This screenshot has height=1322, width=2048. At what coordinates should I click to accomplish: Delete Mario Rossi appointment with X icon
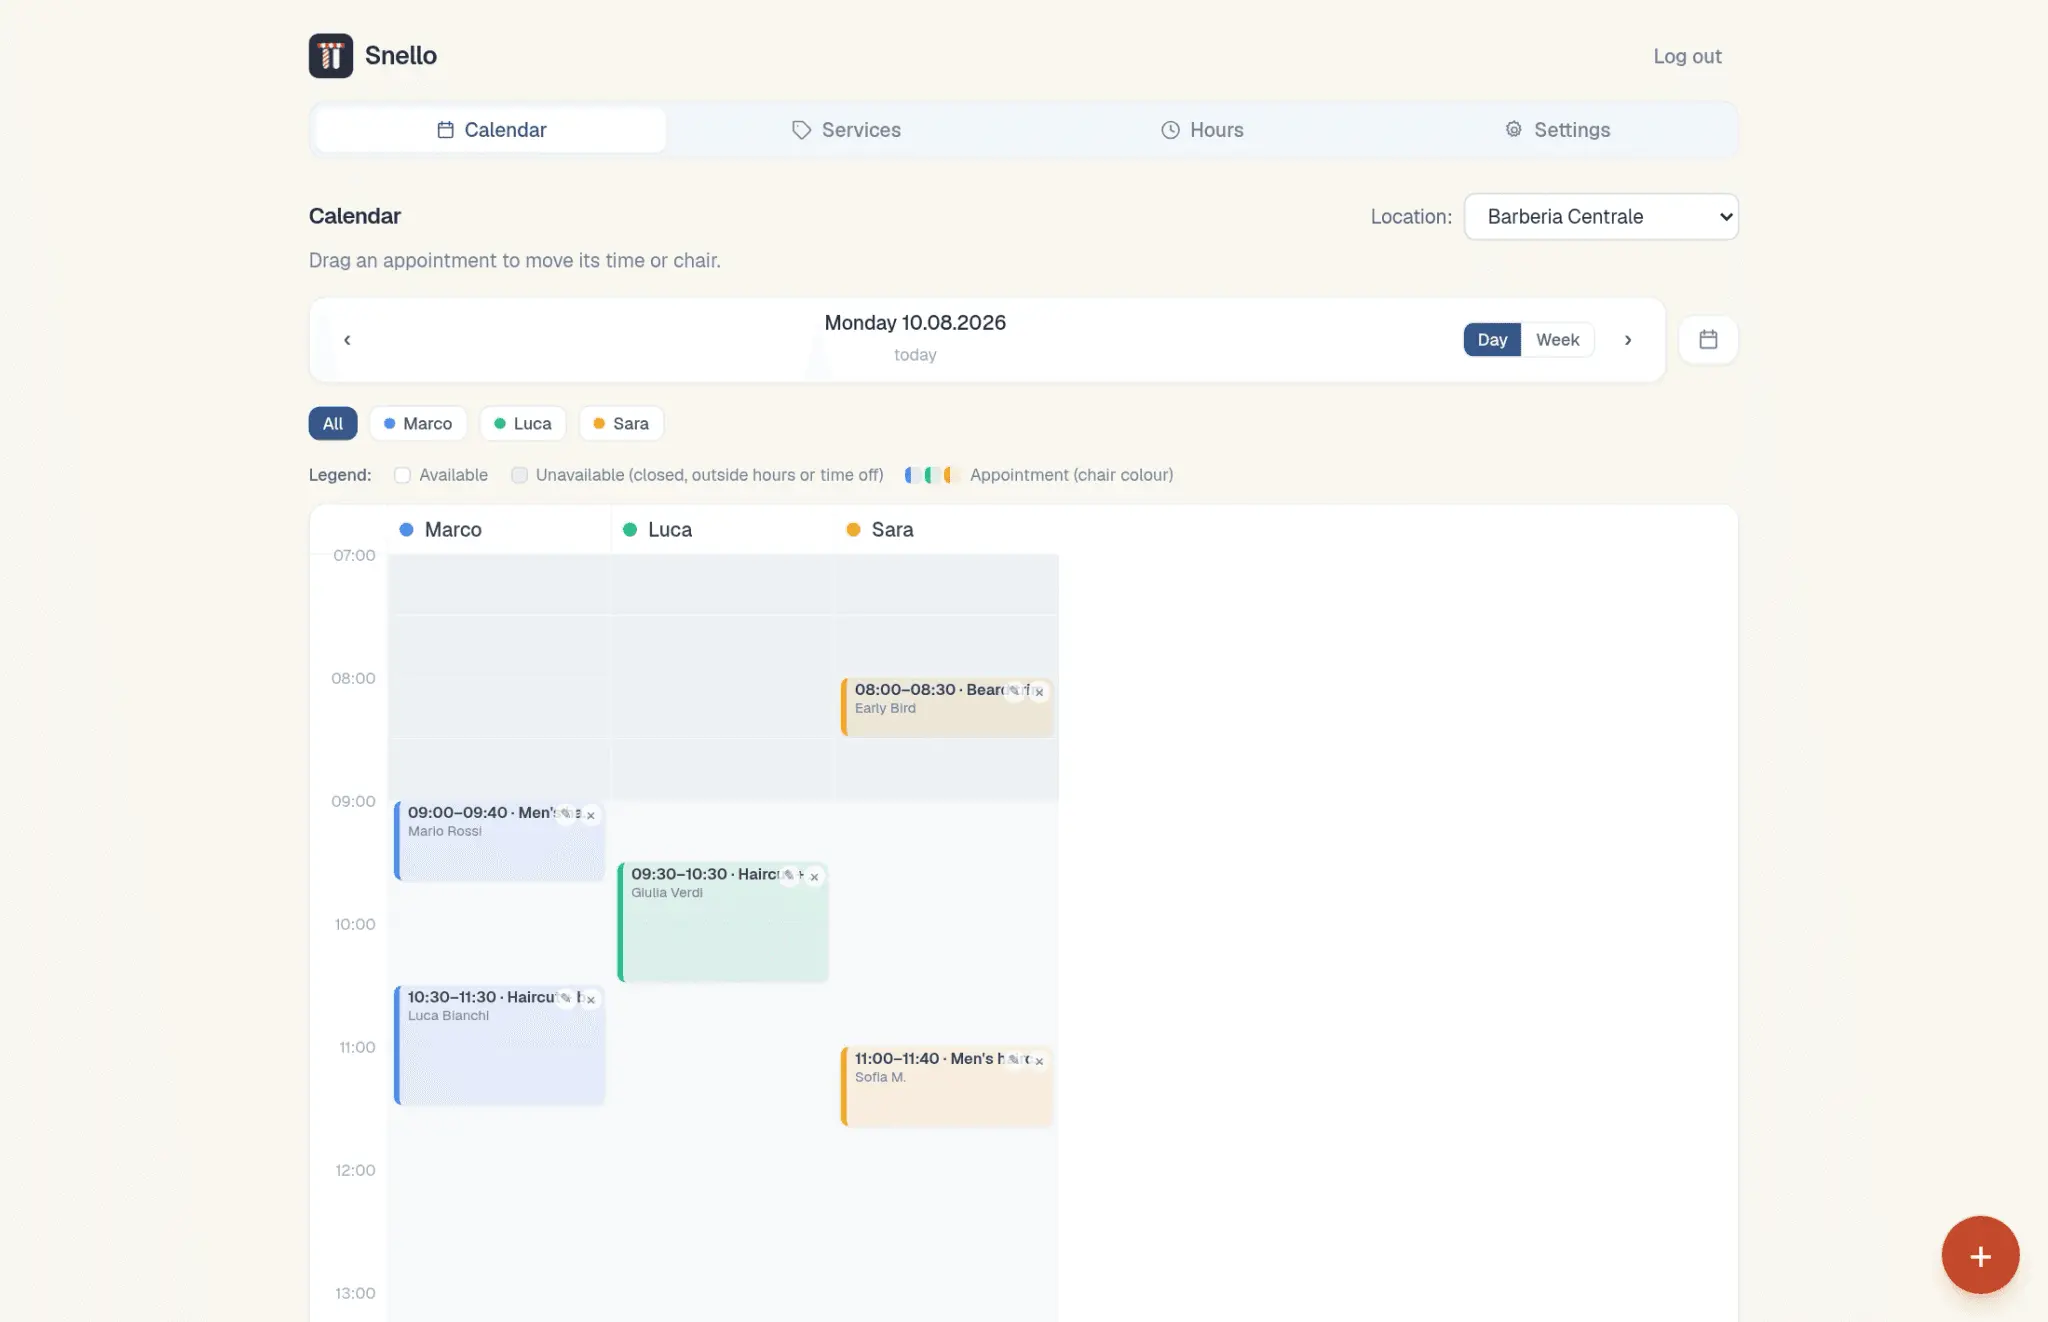point(591,815)
